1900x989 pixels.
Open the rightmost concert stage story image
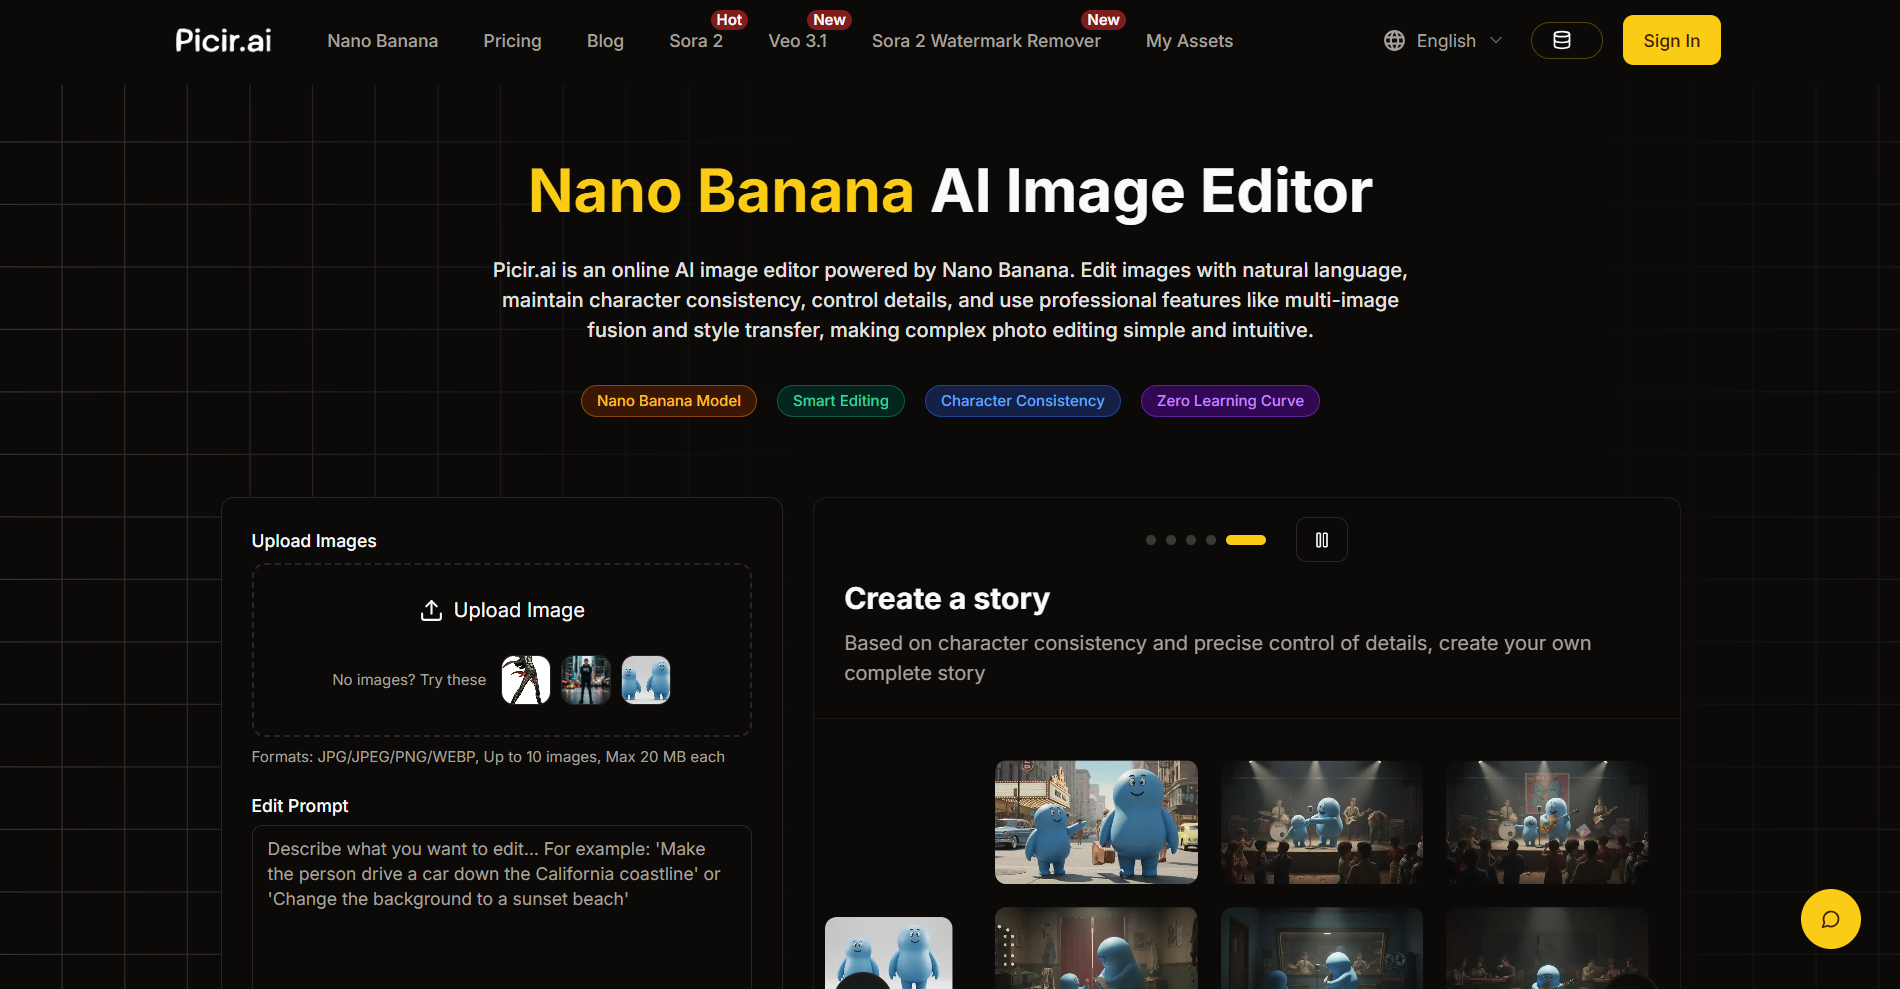(x=1547, y=822)
